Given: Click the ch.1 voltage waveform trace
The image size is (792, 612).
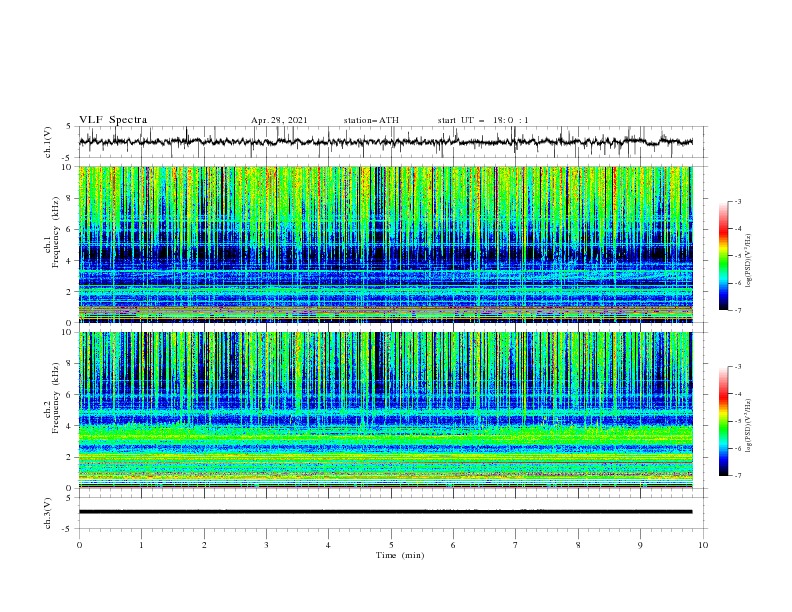Looking at the screenshot, I should click(x=385, y=142).
